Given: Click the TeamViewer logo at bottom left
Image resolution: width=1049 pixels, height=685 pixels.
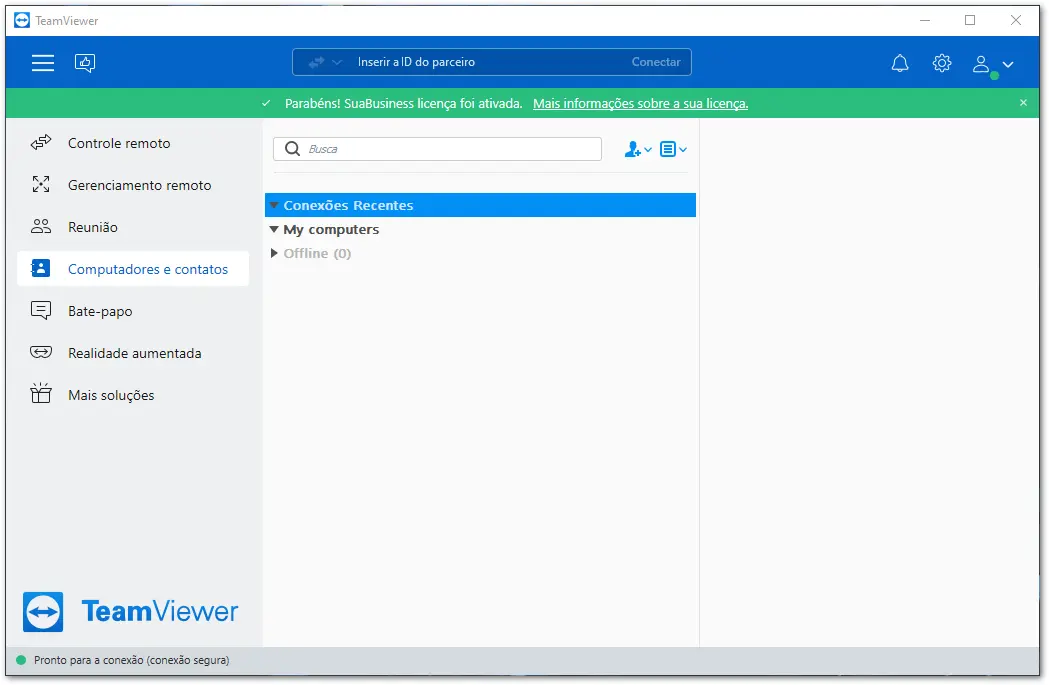Looking at the screenshot, I should 130,611.
